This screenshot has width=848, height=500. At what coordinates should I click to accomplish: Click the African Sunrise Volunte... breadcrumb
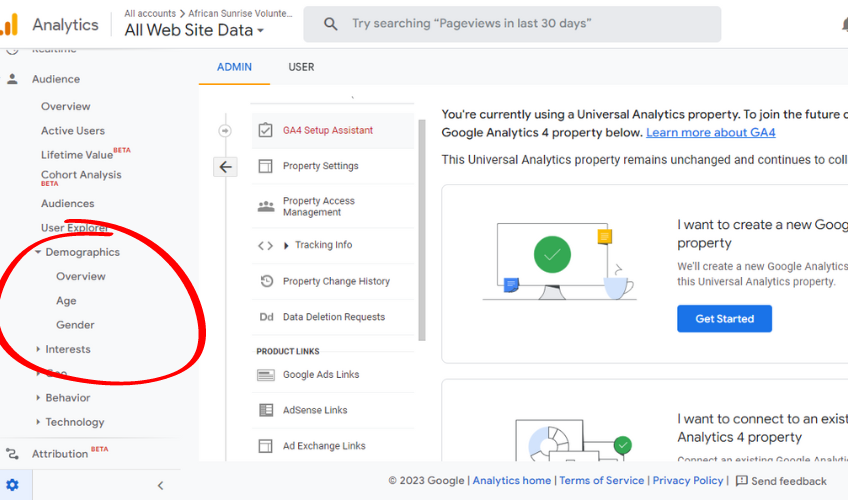[240, 14]
